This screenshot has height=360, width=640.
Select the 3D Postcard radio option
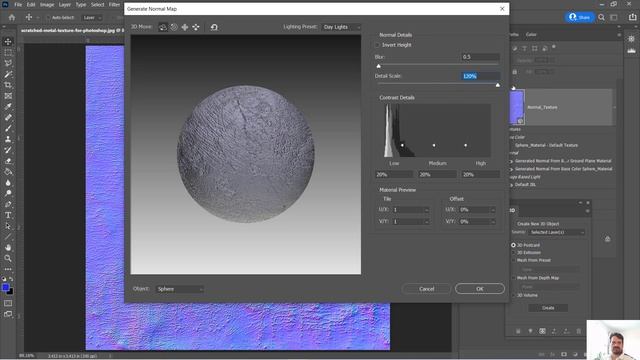click(513, 245)
